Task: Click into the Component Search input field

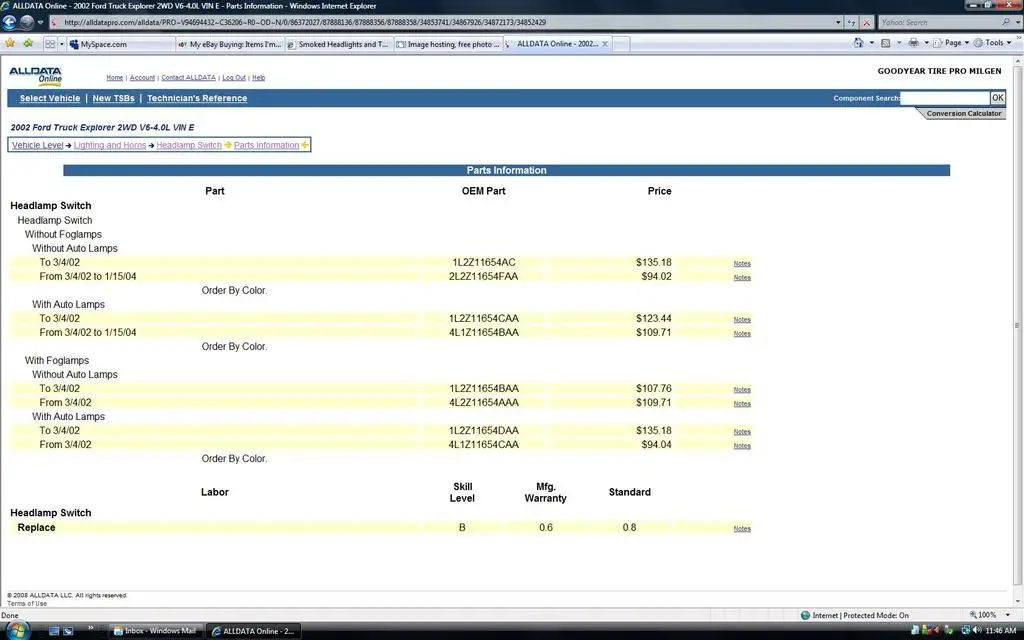Action: click(x=945, y=98)
